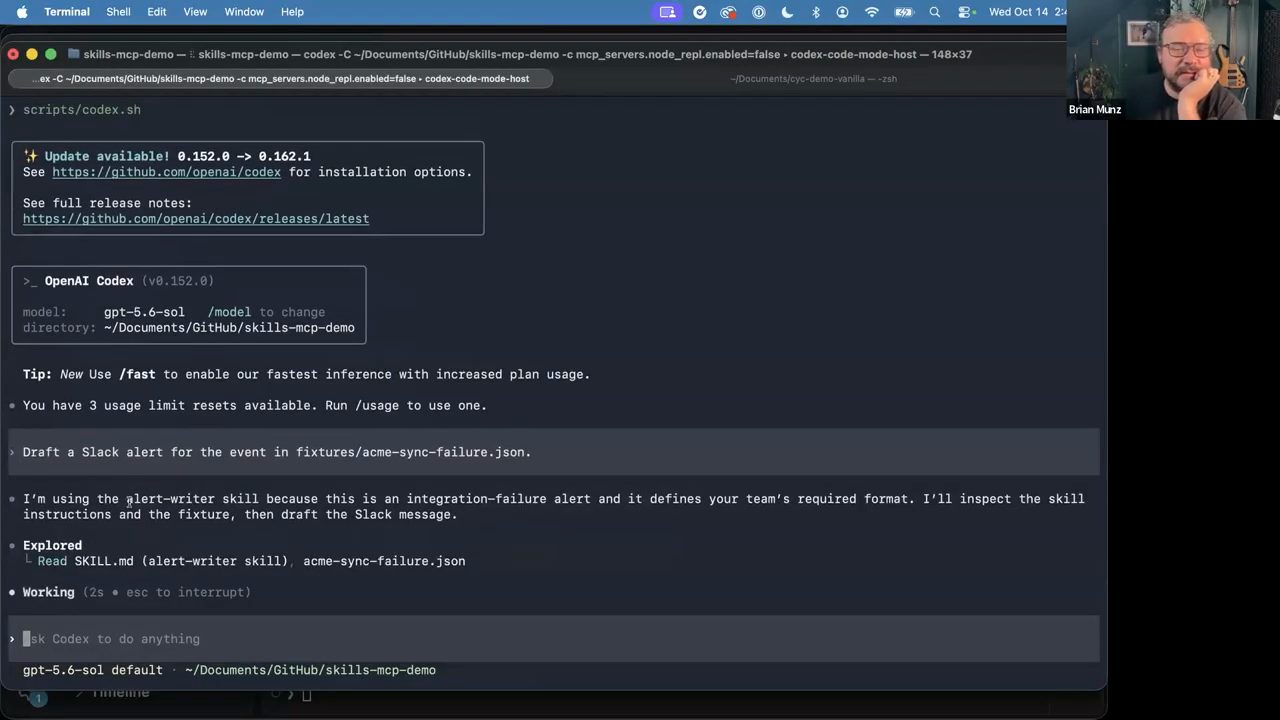Click Brian Munz's video thumbnail
The width and height of the screenshot is (1280, 720).
tap(1172, 60)
